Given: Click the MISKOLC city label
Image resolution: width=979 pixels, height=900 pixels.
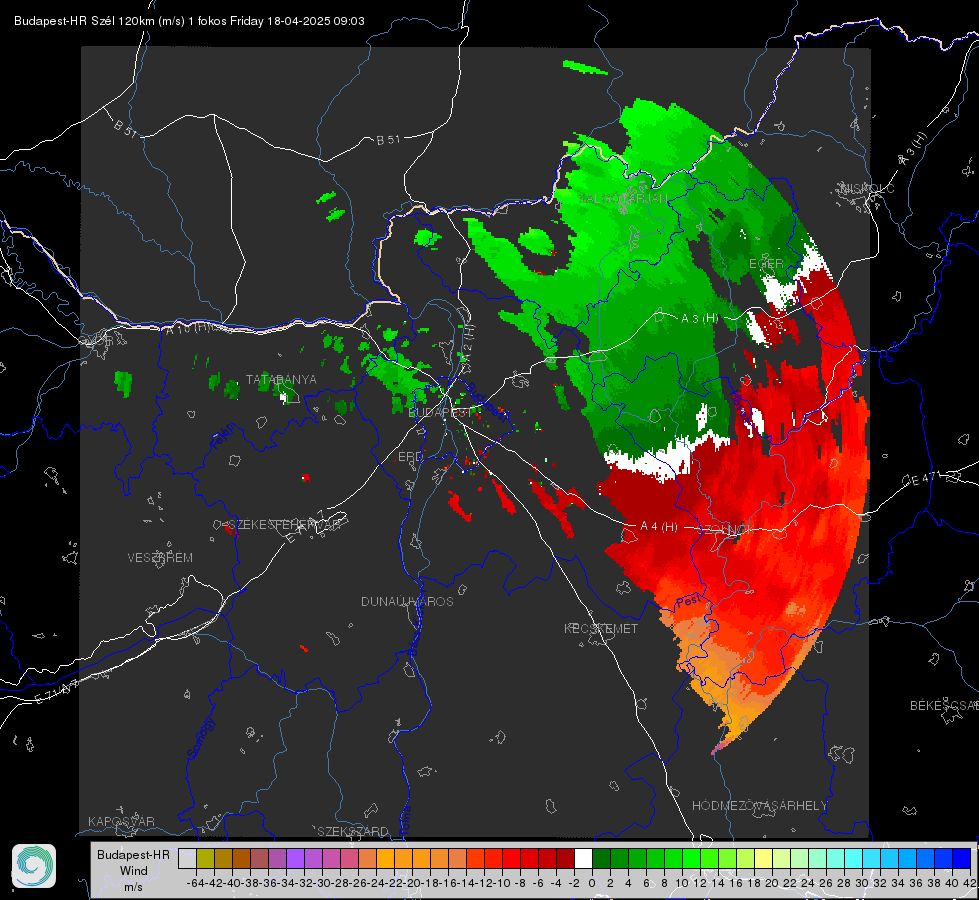Looking at the screenshot, I should [x=867, y=189].
